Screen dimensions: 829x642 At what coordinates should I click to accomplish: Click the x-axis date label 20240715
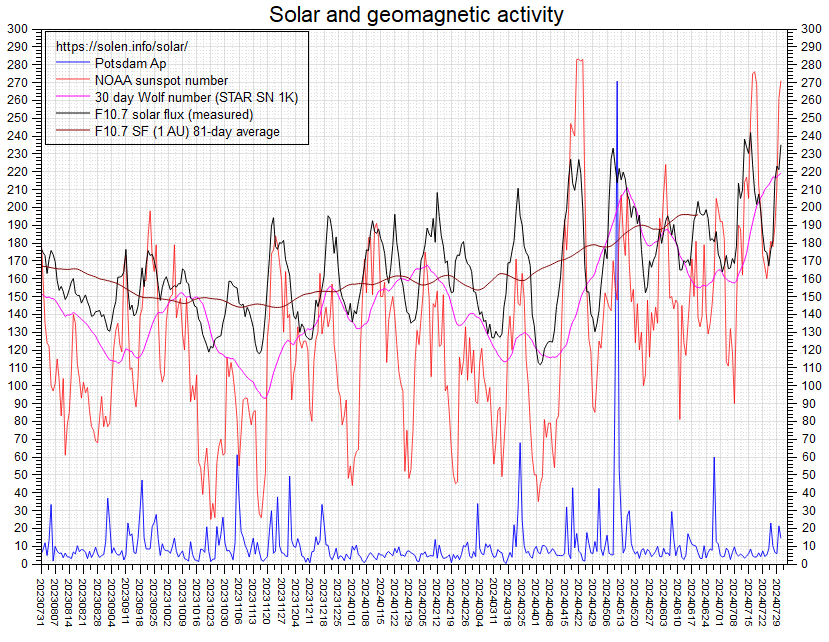[746, 602]
